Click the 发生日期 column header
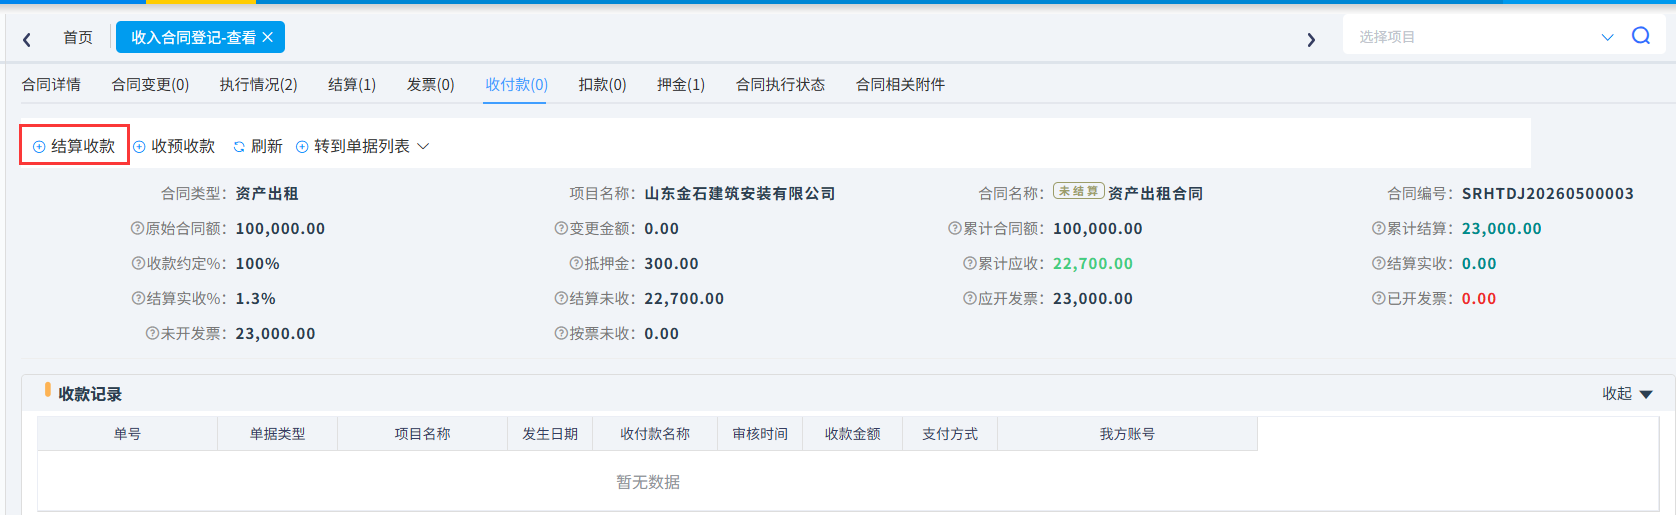The height and width of the screenshot is (515, 1676). click(550, 434)
